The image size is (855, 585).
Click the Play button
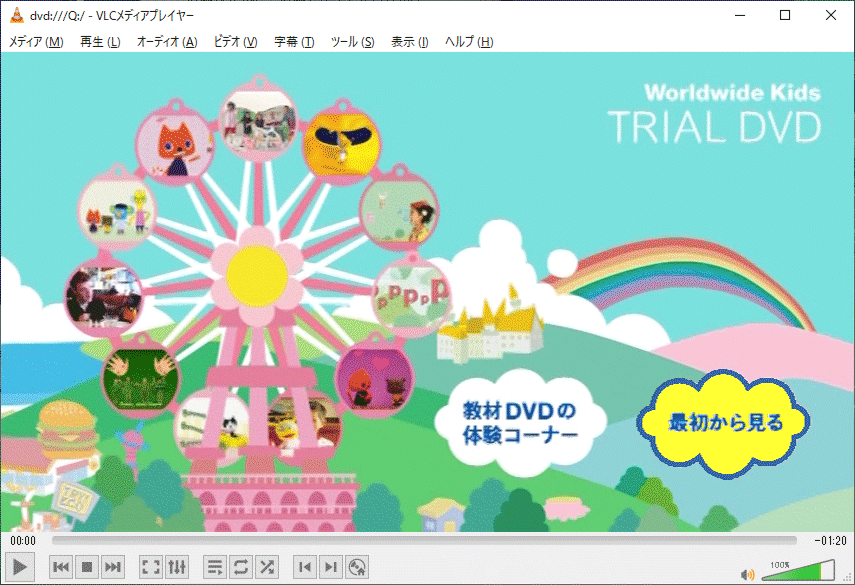(x=20, y=567)
